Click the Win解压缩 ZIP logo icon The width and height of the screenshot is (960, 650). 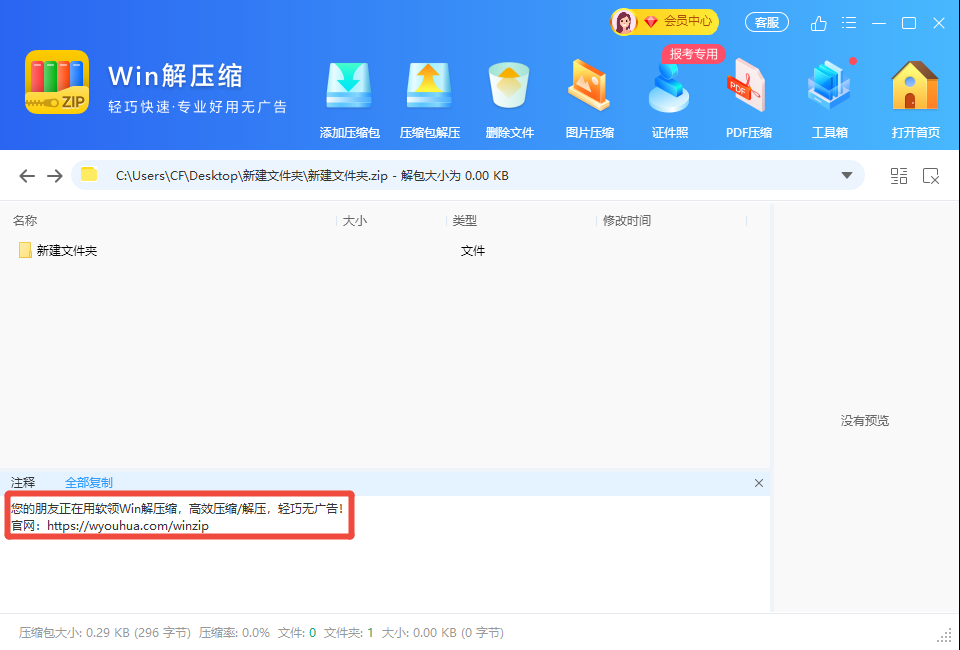(x=57, y=83)
